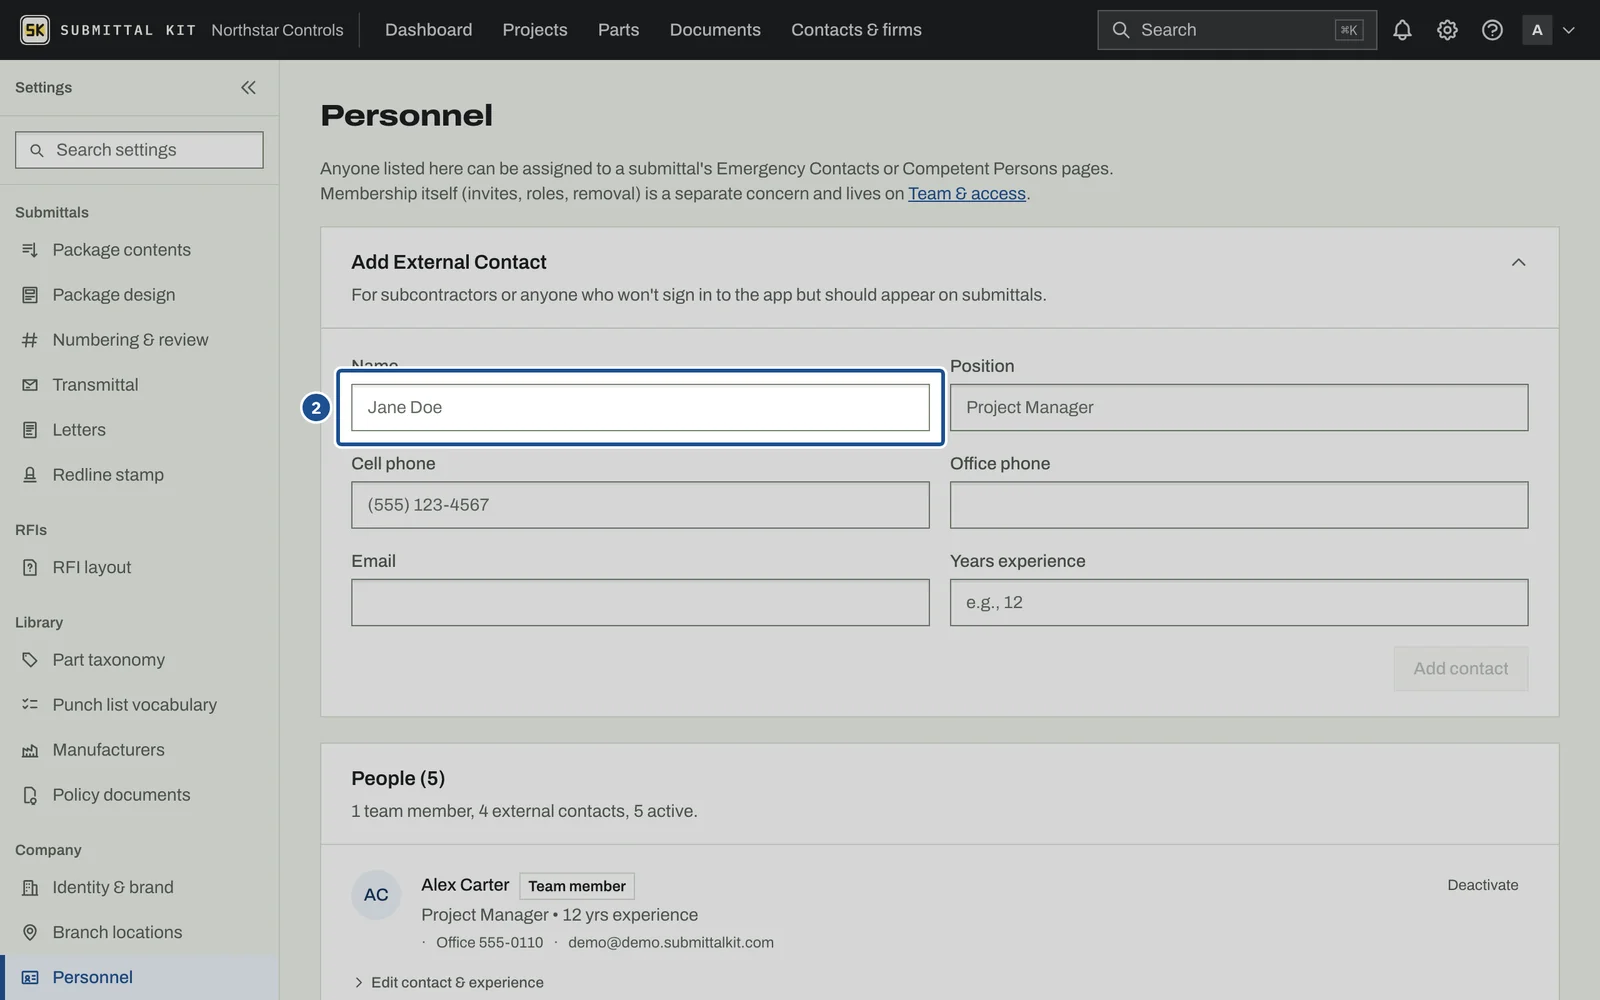
Task: Click the demo@demo.submittalkit.com email
Action: point(671,943)
